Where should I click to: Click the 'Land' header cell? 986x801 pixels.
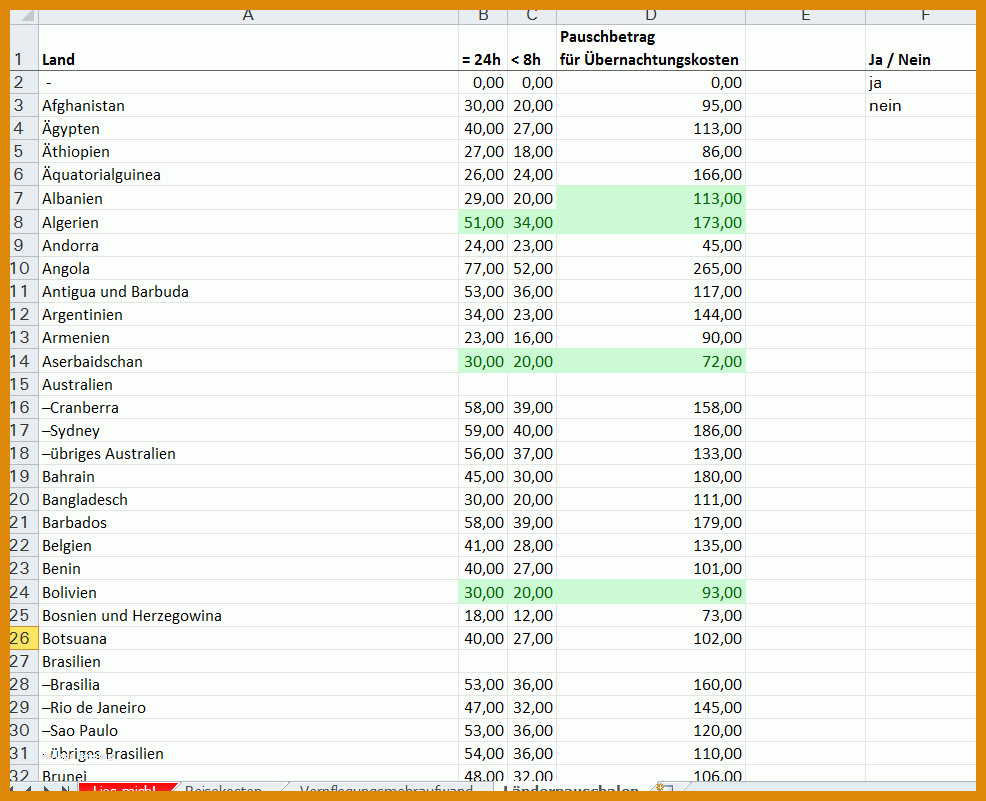[248, 48]
